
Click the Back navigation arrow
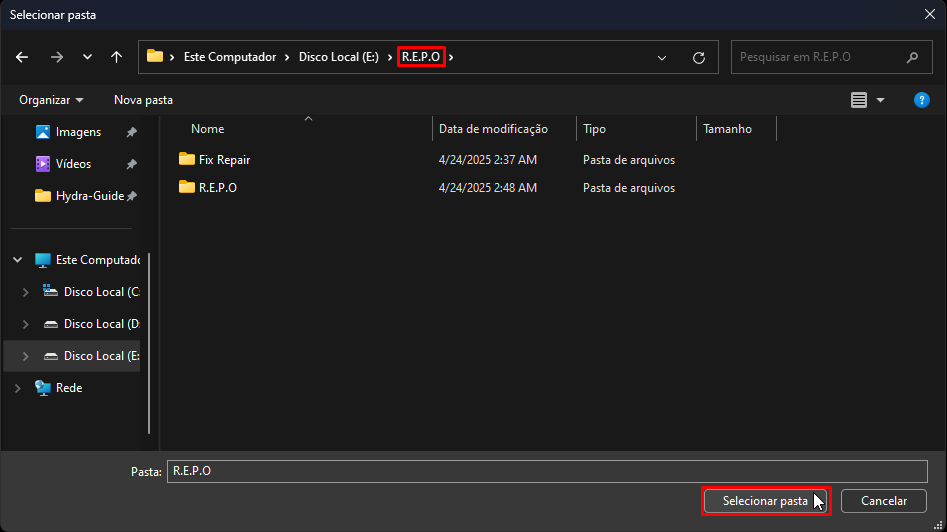click(23, 57)
